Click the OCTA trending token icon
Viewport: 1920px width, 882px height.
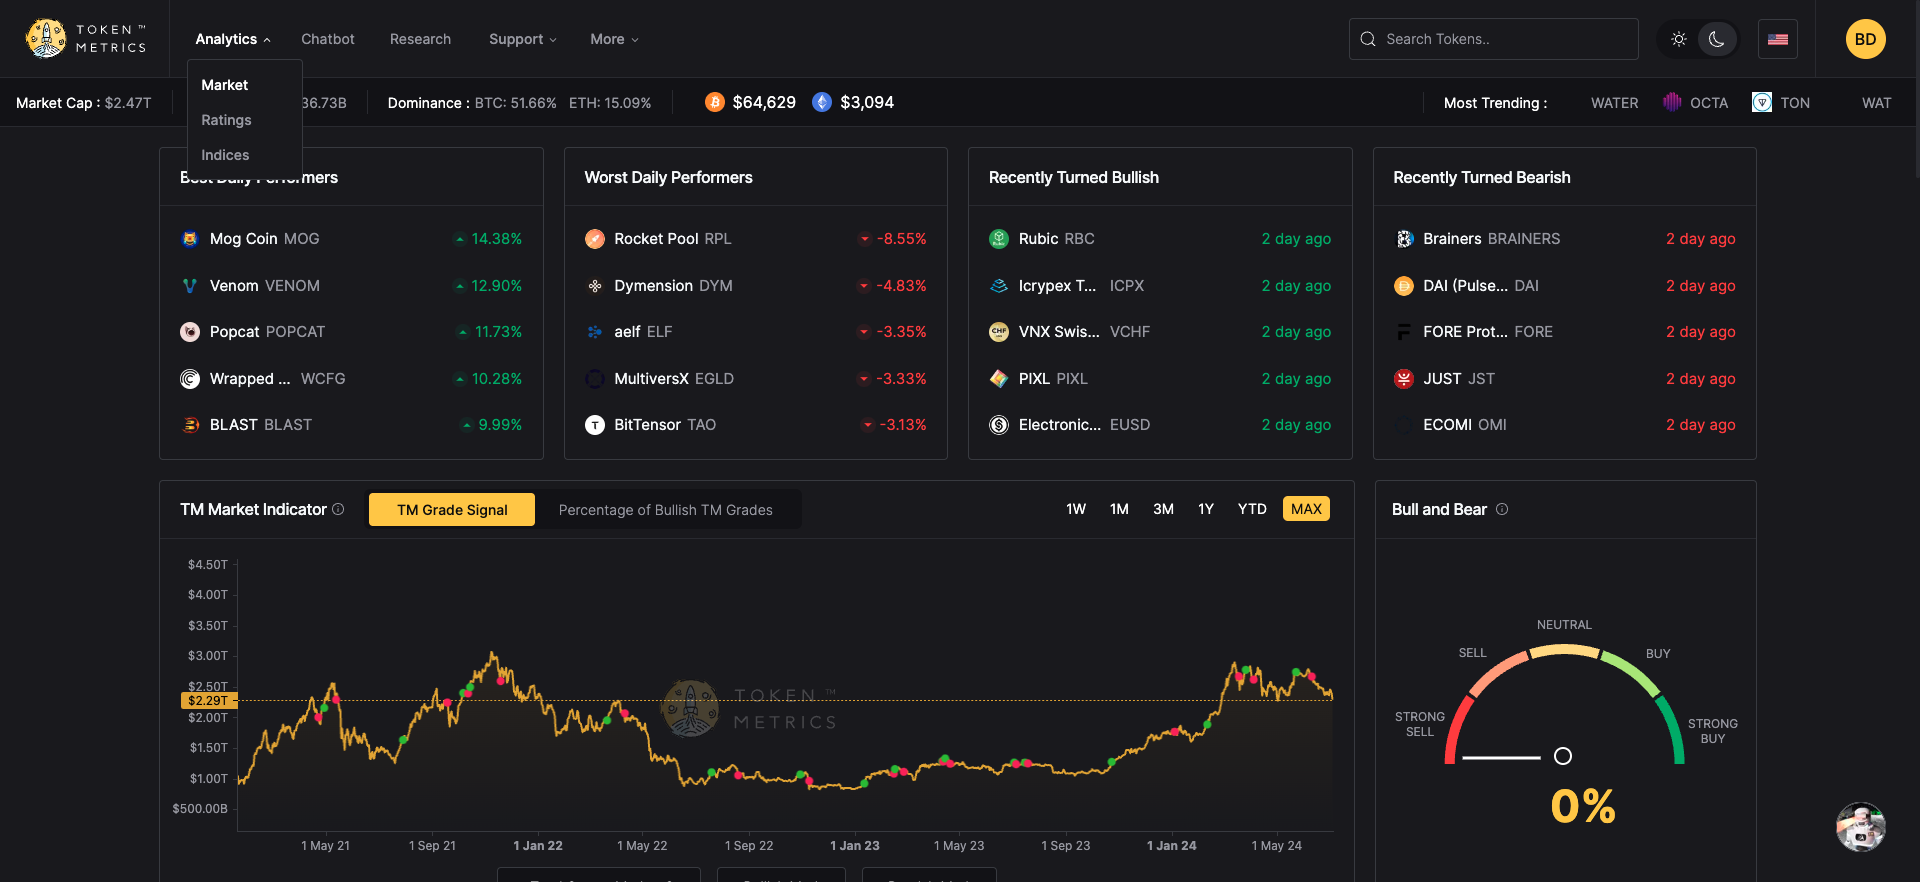click(x=1672, y=102)
